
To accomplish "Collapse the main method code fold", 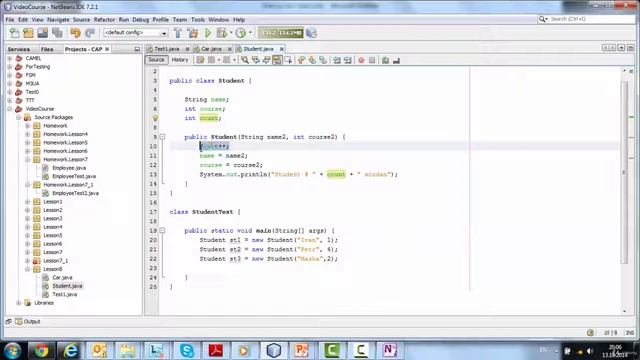I will click(x=162, y=231).
